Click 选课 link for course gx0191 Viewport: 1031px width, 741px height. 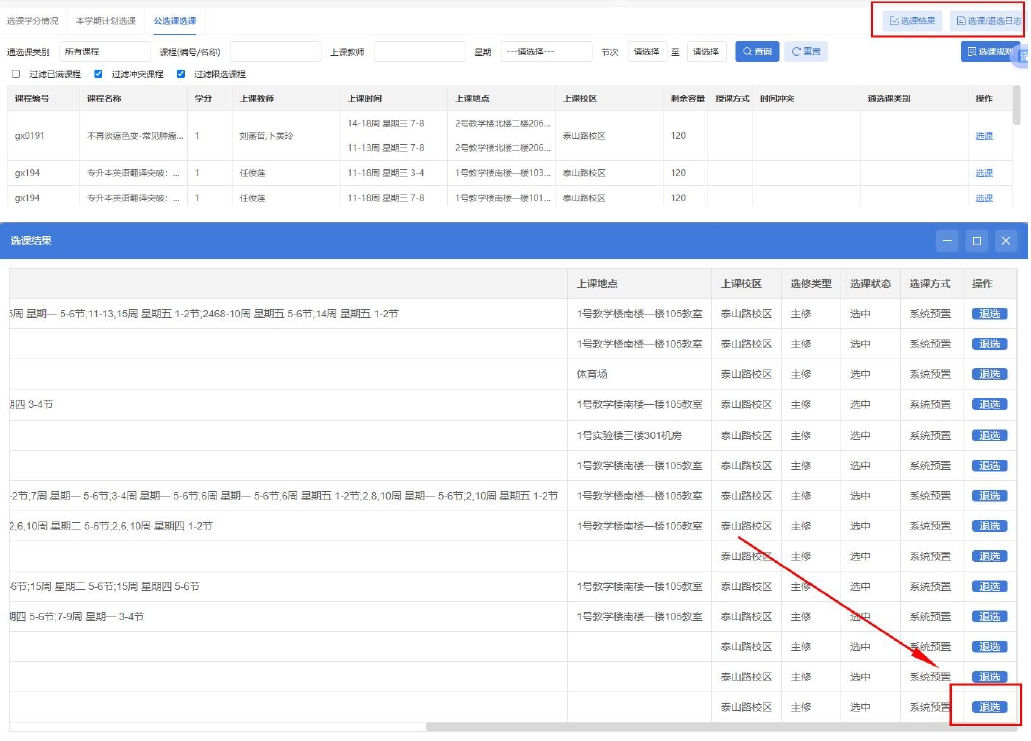(984, 136)
